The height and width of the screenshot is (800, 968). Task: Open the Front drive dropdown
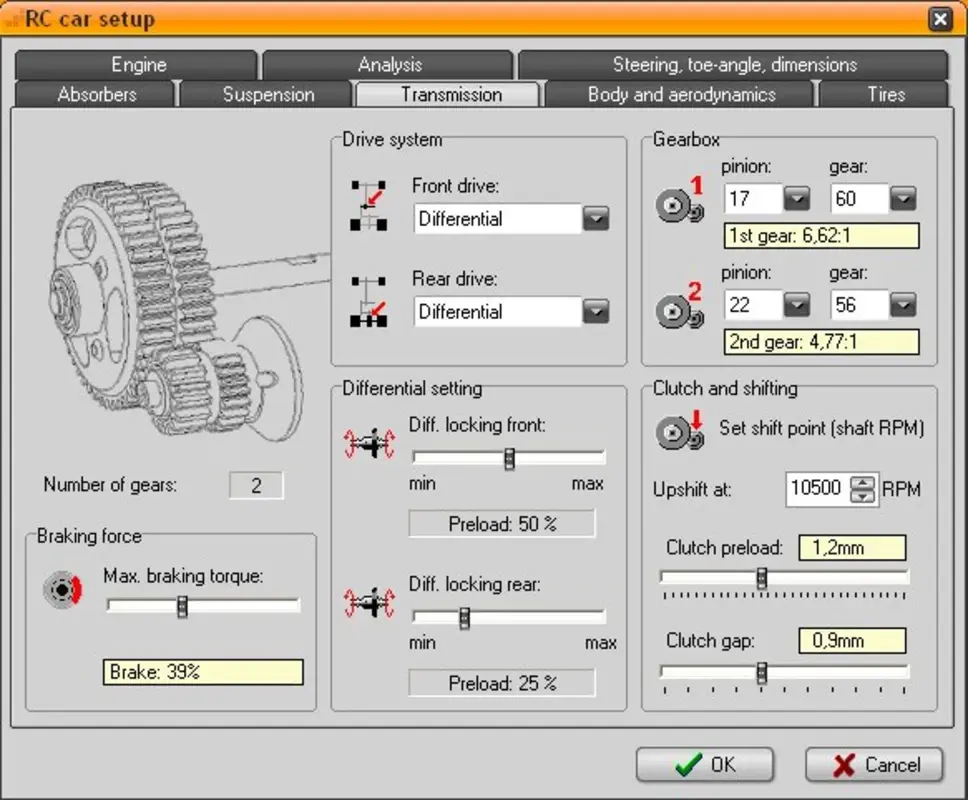click(595, 218)
